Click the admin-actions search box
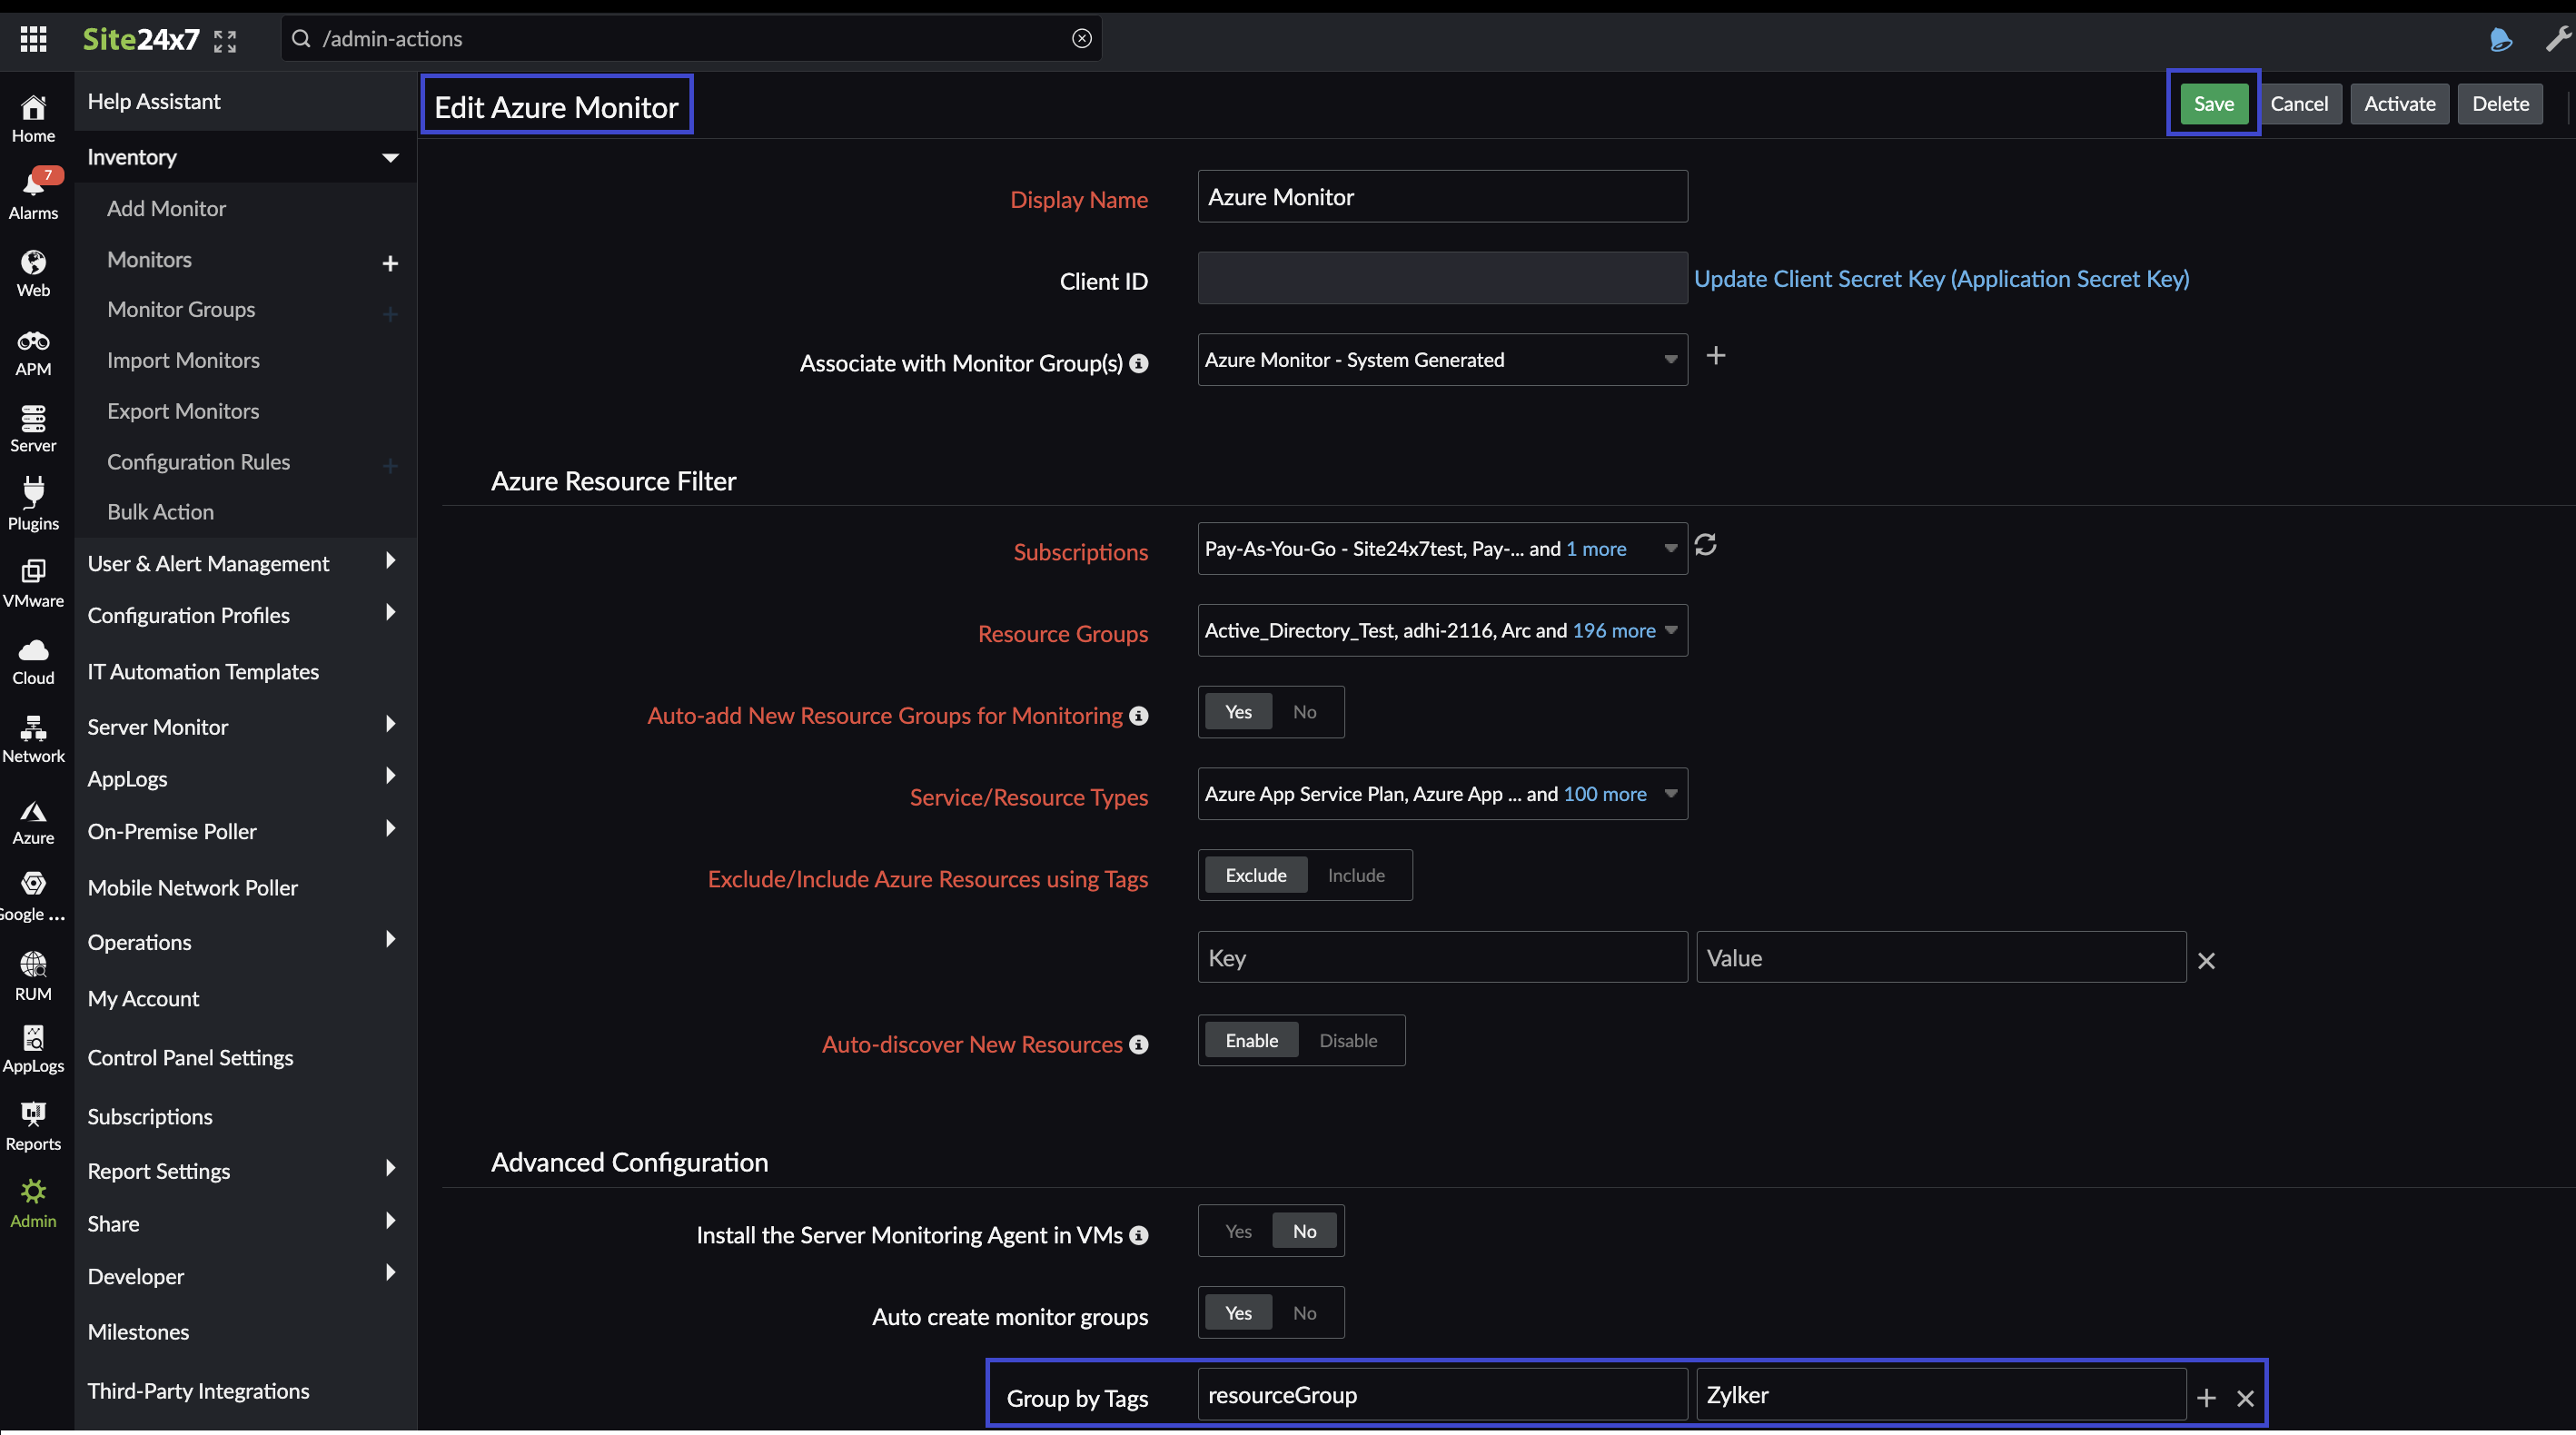 coord(691,39)
